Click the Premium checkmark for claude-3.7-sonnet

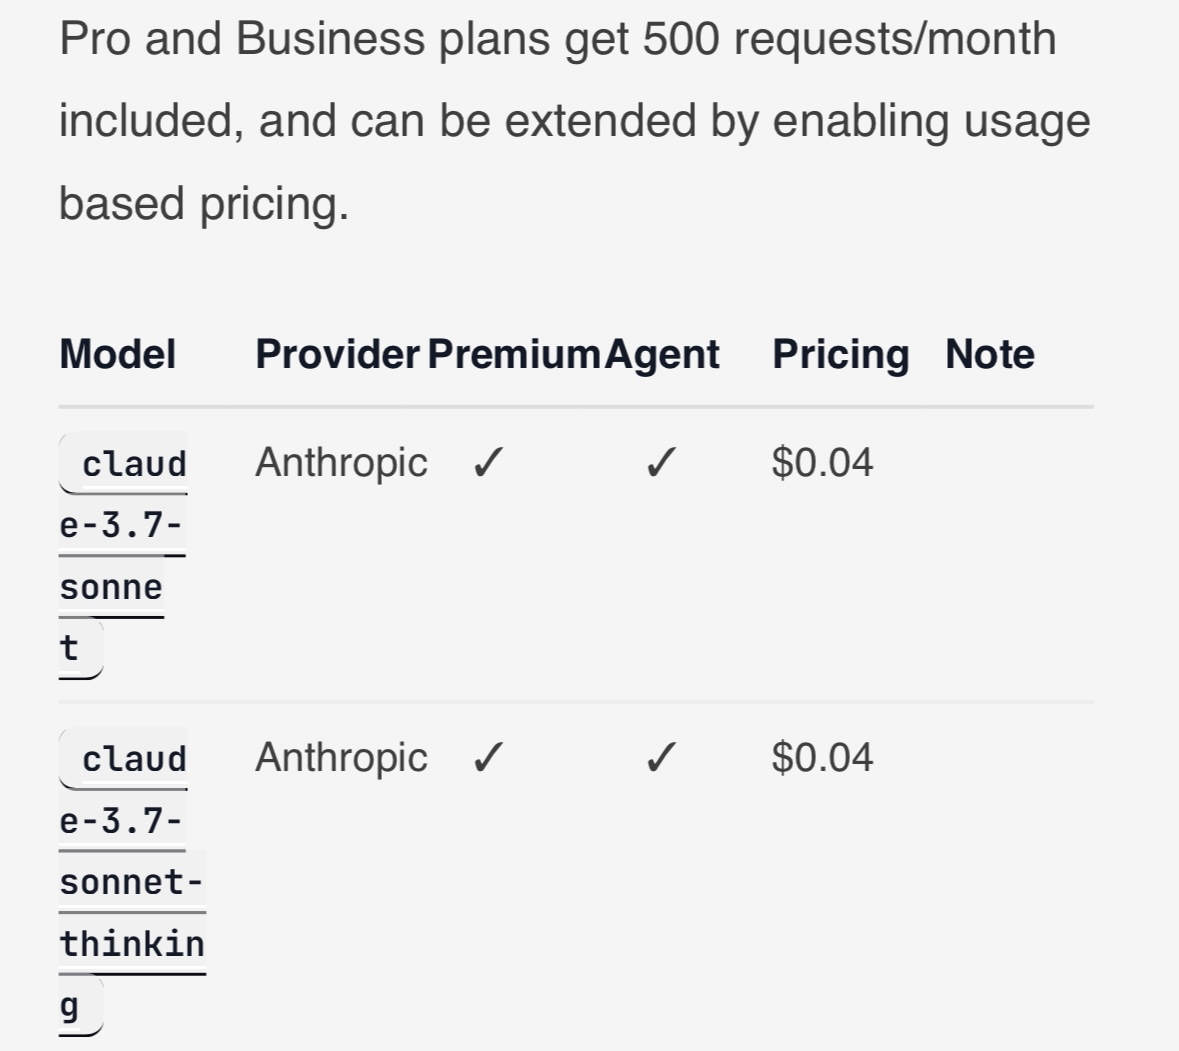point(488,462)
